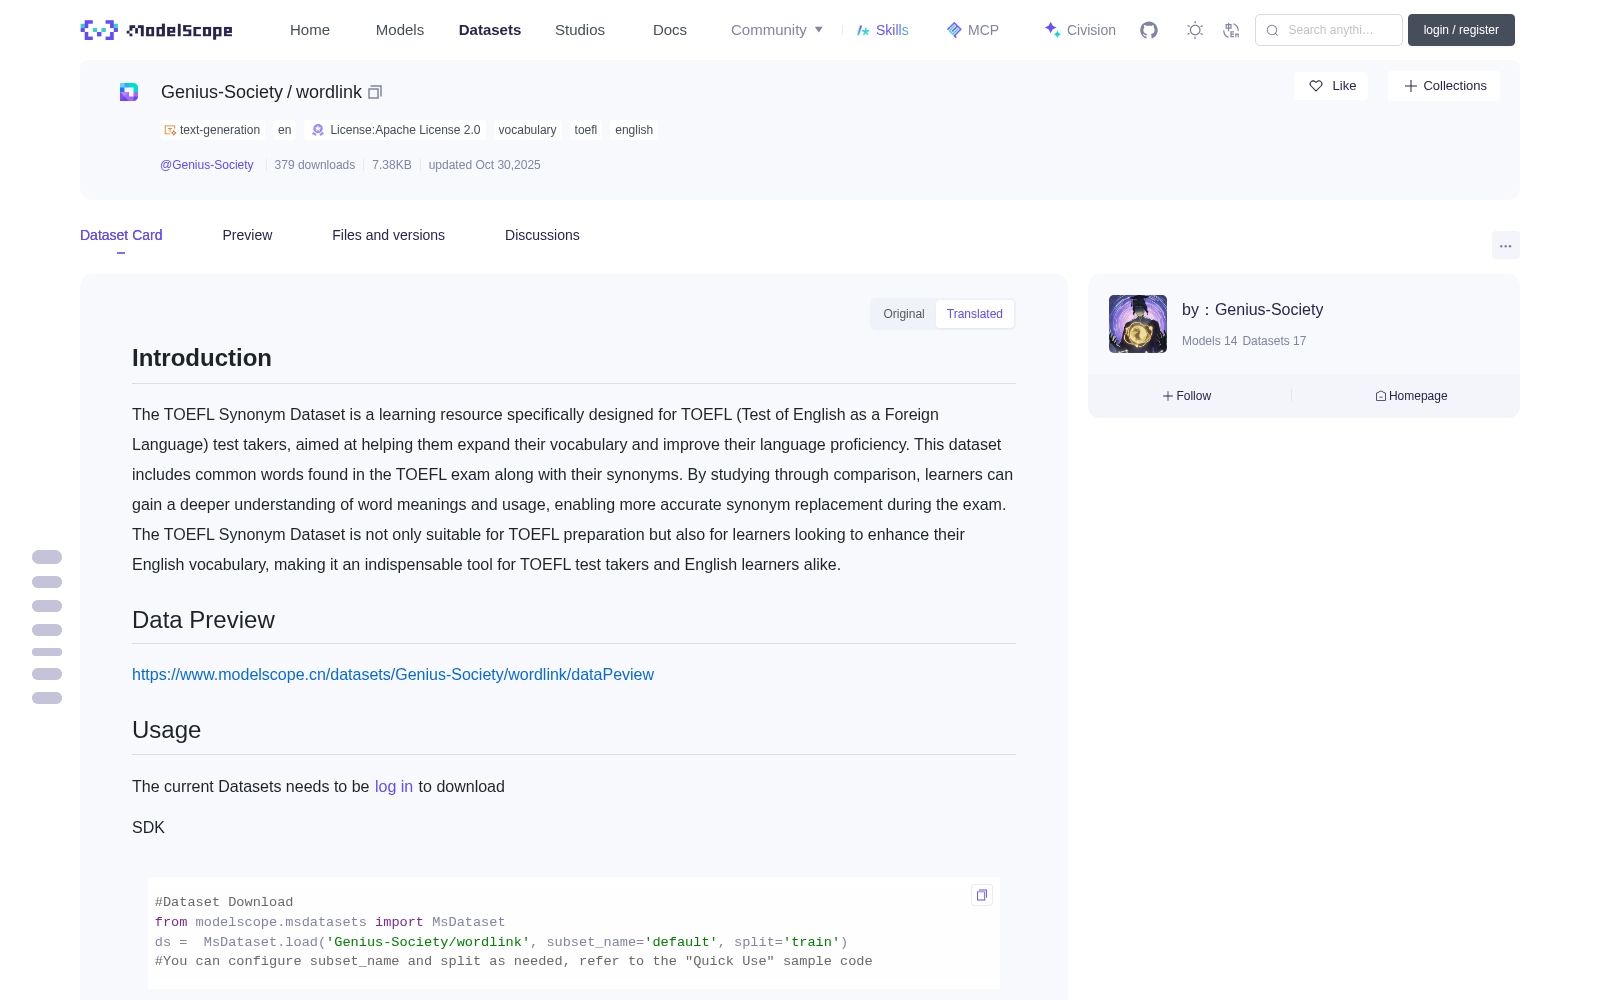Click the Models 14 count

pyautogui.click(x=1210, y=341)
